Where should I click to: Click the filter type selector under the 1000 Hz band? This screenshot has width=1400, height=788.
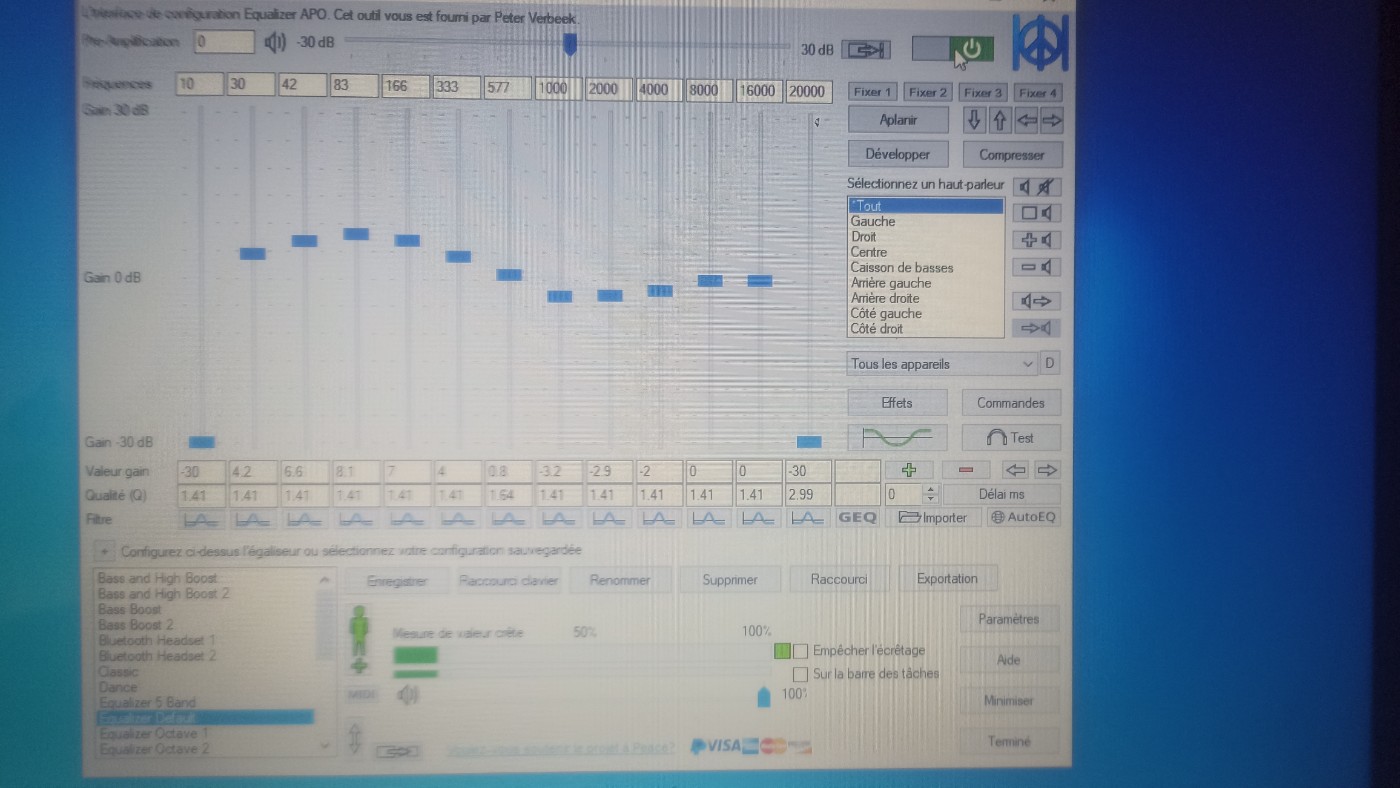coord(558,519)
